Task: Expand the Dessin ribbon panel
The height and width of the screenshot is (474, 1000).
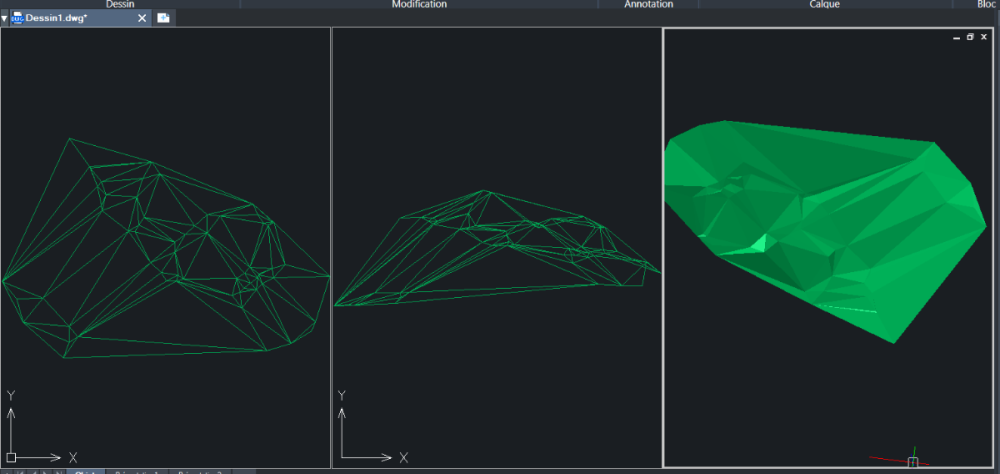Action: pyautogui.click(x=120, y=4)
